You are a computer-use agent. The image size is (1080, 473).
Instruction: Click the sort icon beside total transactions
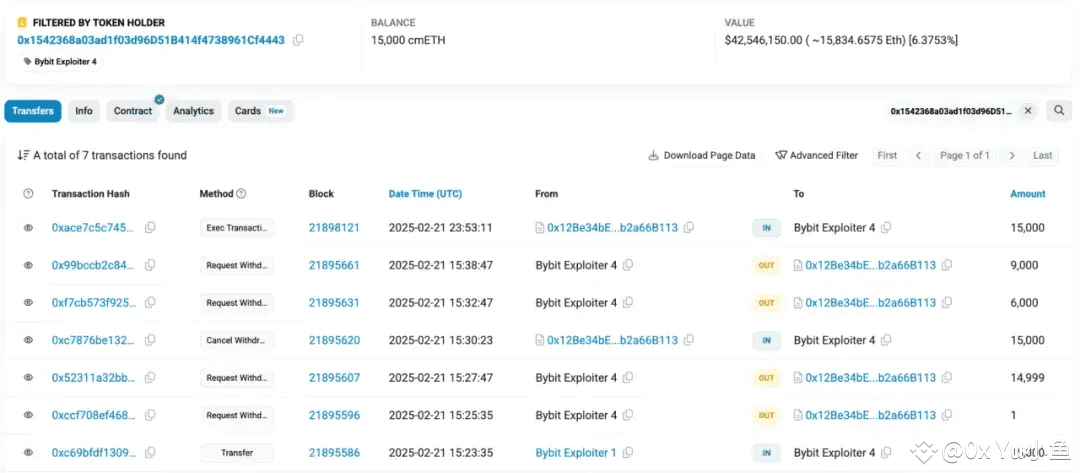pyautogui.click(x=23, y=155)
